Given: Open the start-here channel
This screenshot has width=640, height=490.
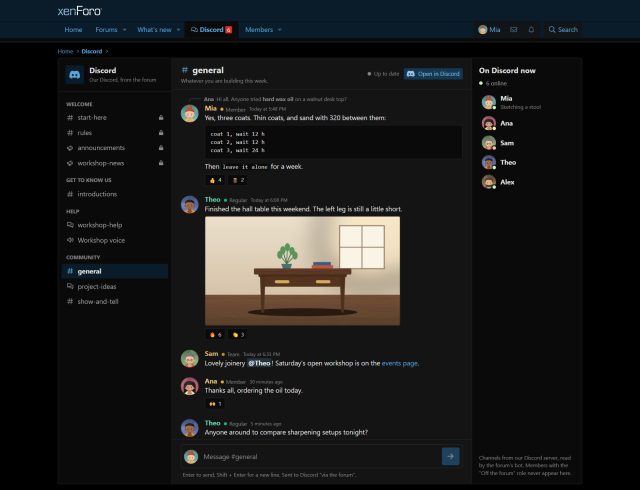Looking at the screenshot, I should [115, 118].
